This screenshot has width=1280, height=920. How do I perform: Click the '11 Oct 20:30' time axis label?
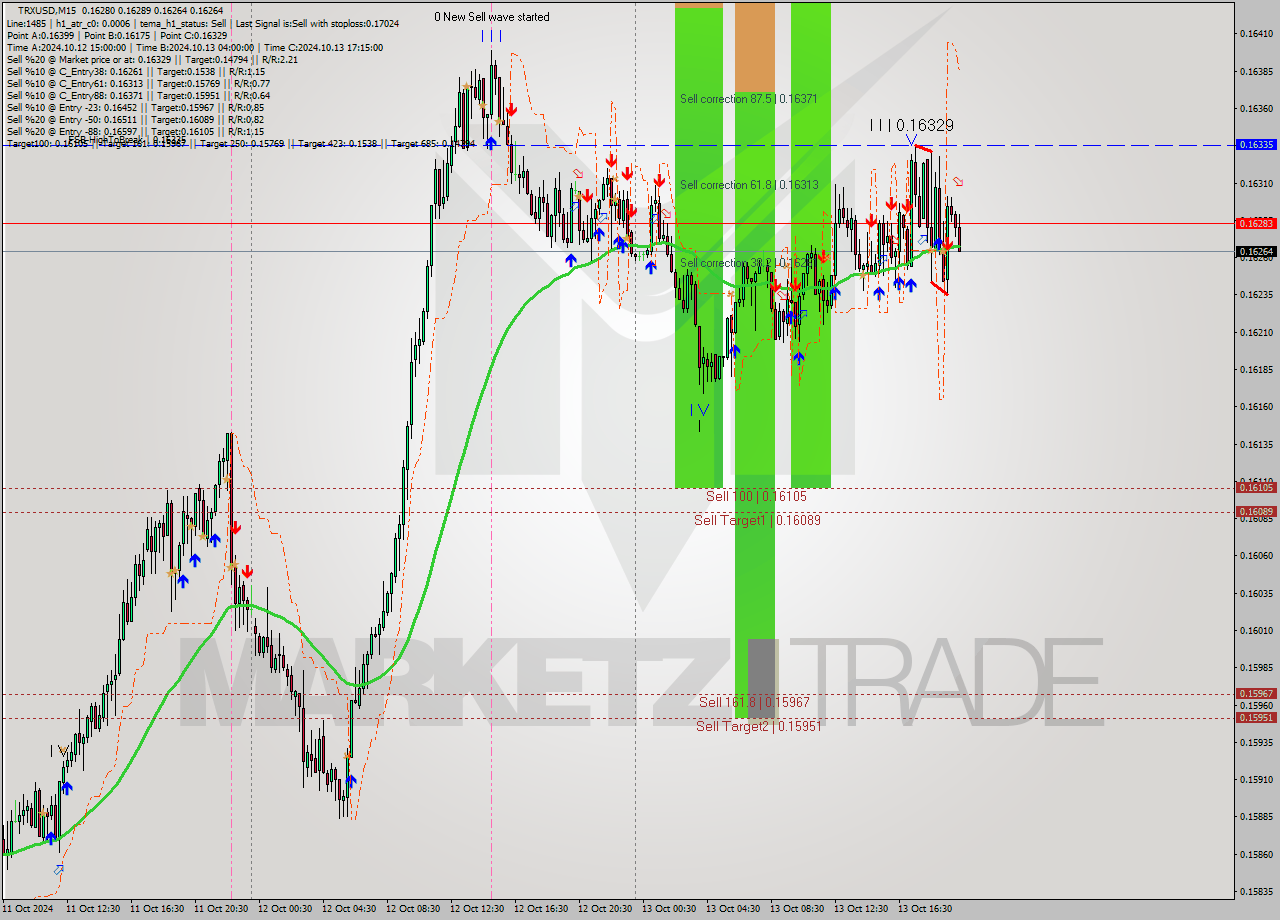coord(221,909)
